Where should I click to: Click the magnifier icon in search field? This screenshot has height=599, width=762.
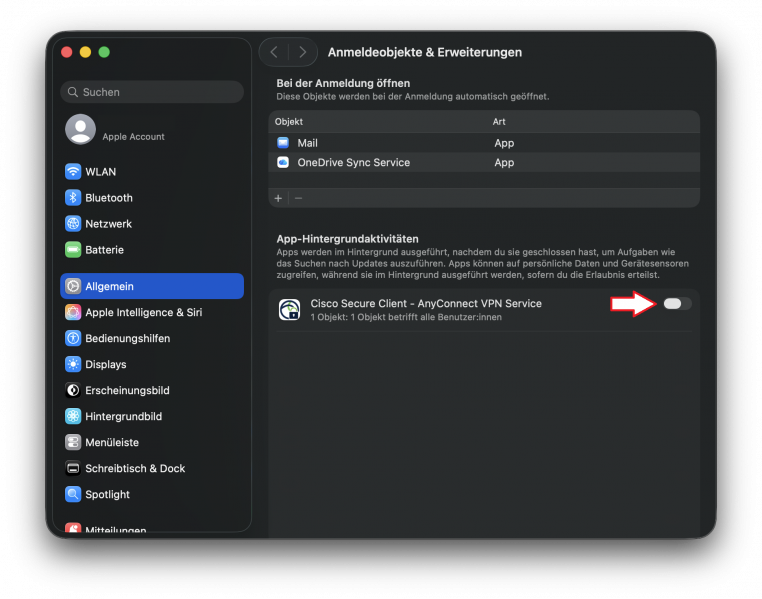73,92
